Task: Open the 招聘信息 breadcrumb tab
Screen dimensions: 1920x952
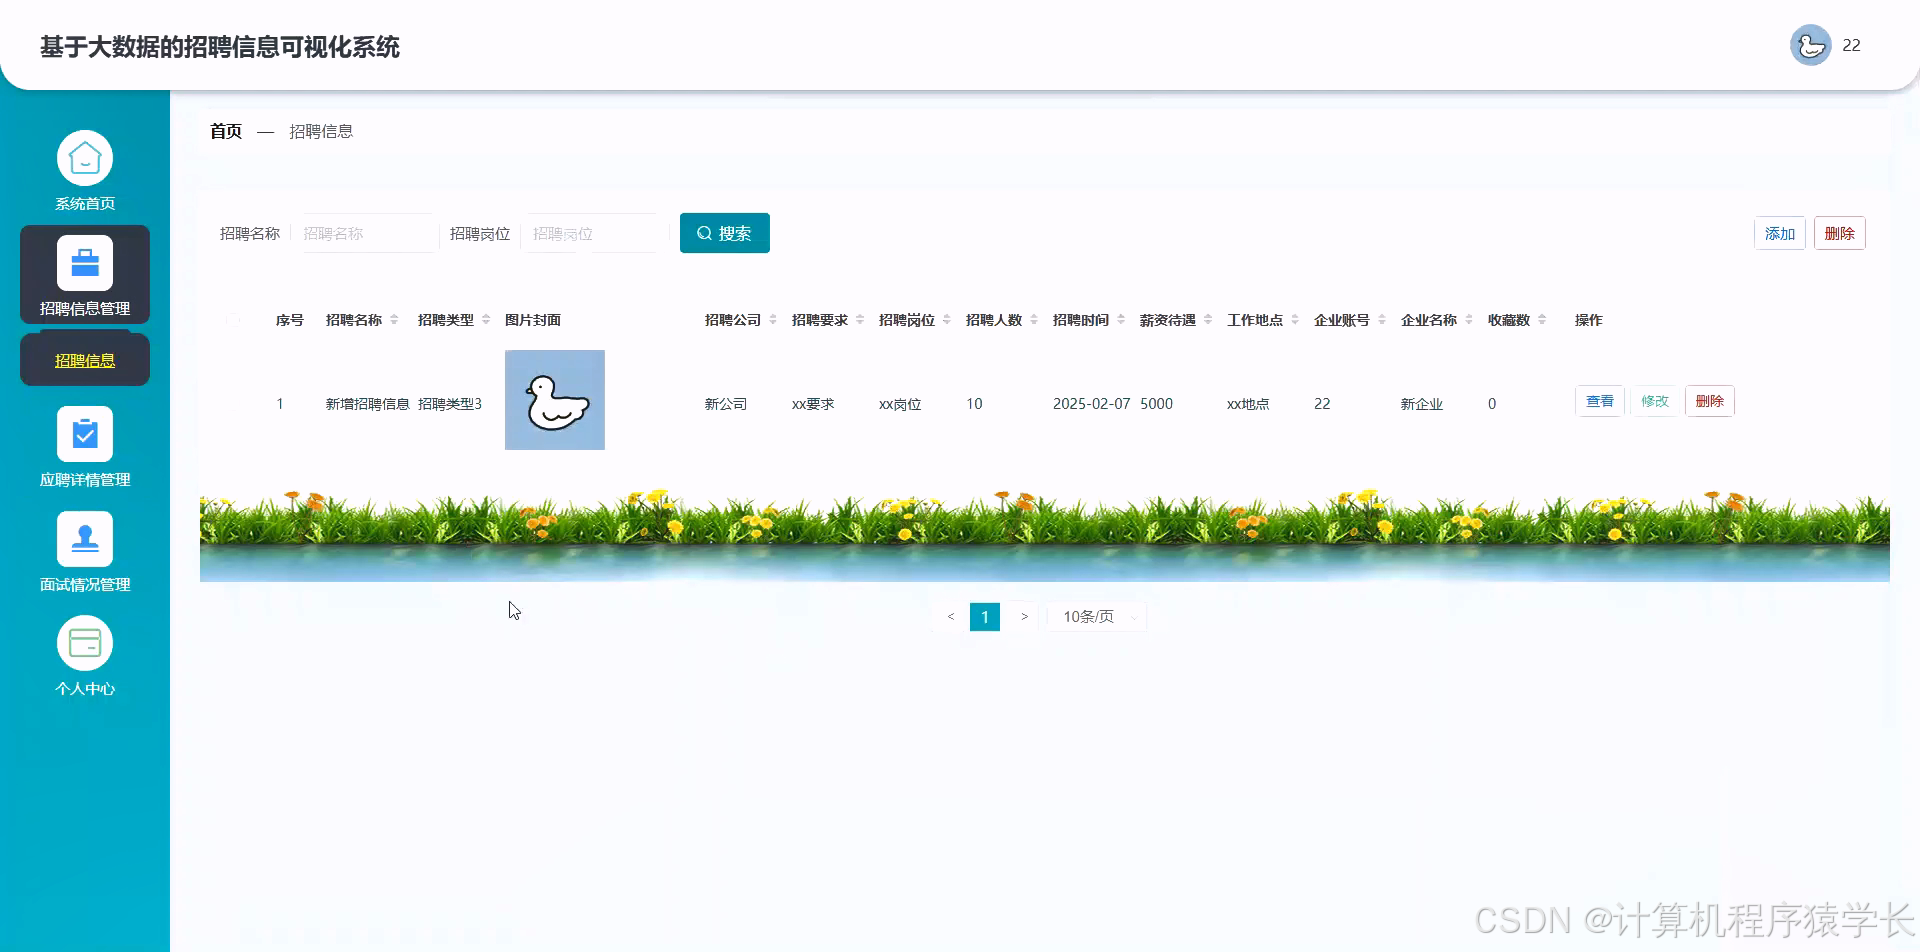Action: [322, 131]
